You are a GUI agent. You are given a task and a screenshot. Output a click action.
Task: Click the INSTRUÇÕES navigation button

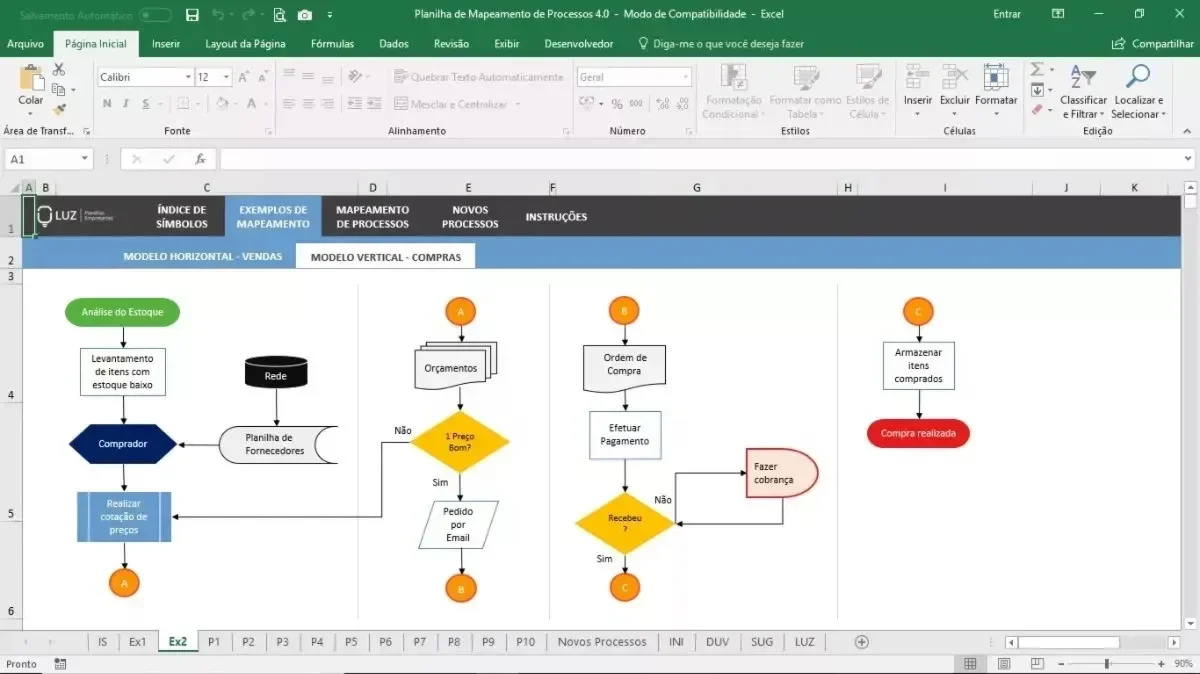tap(556, 217)
